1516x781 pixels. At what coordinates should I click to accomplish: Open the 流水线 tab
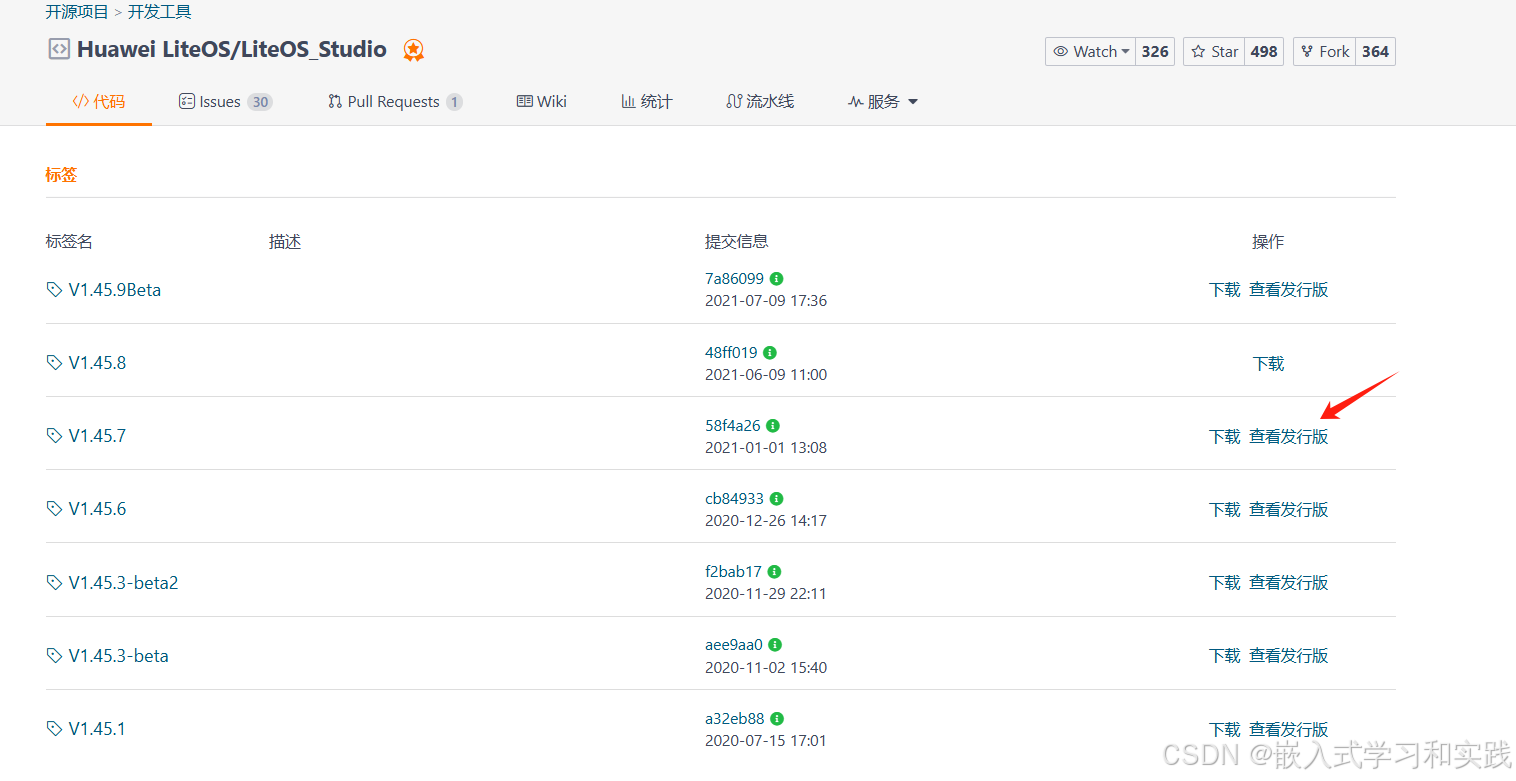tap(760, 102)
